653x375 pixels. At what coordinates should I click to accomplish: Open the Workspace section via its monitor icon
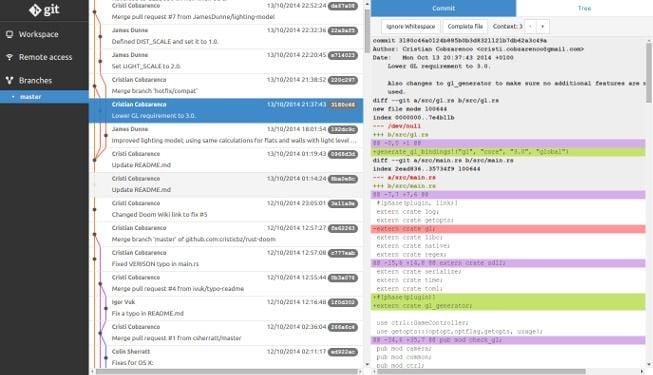[x=9, y=34]
